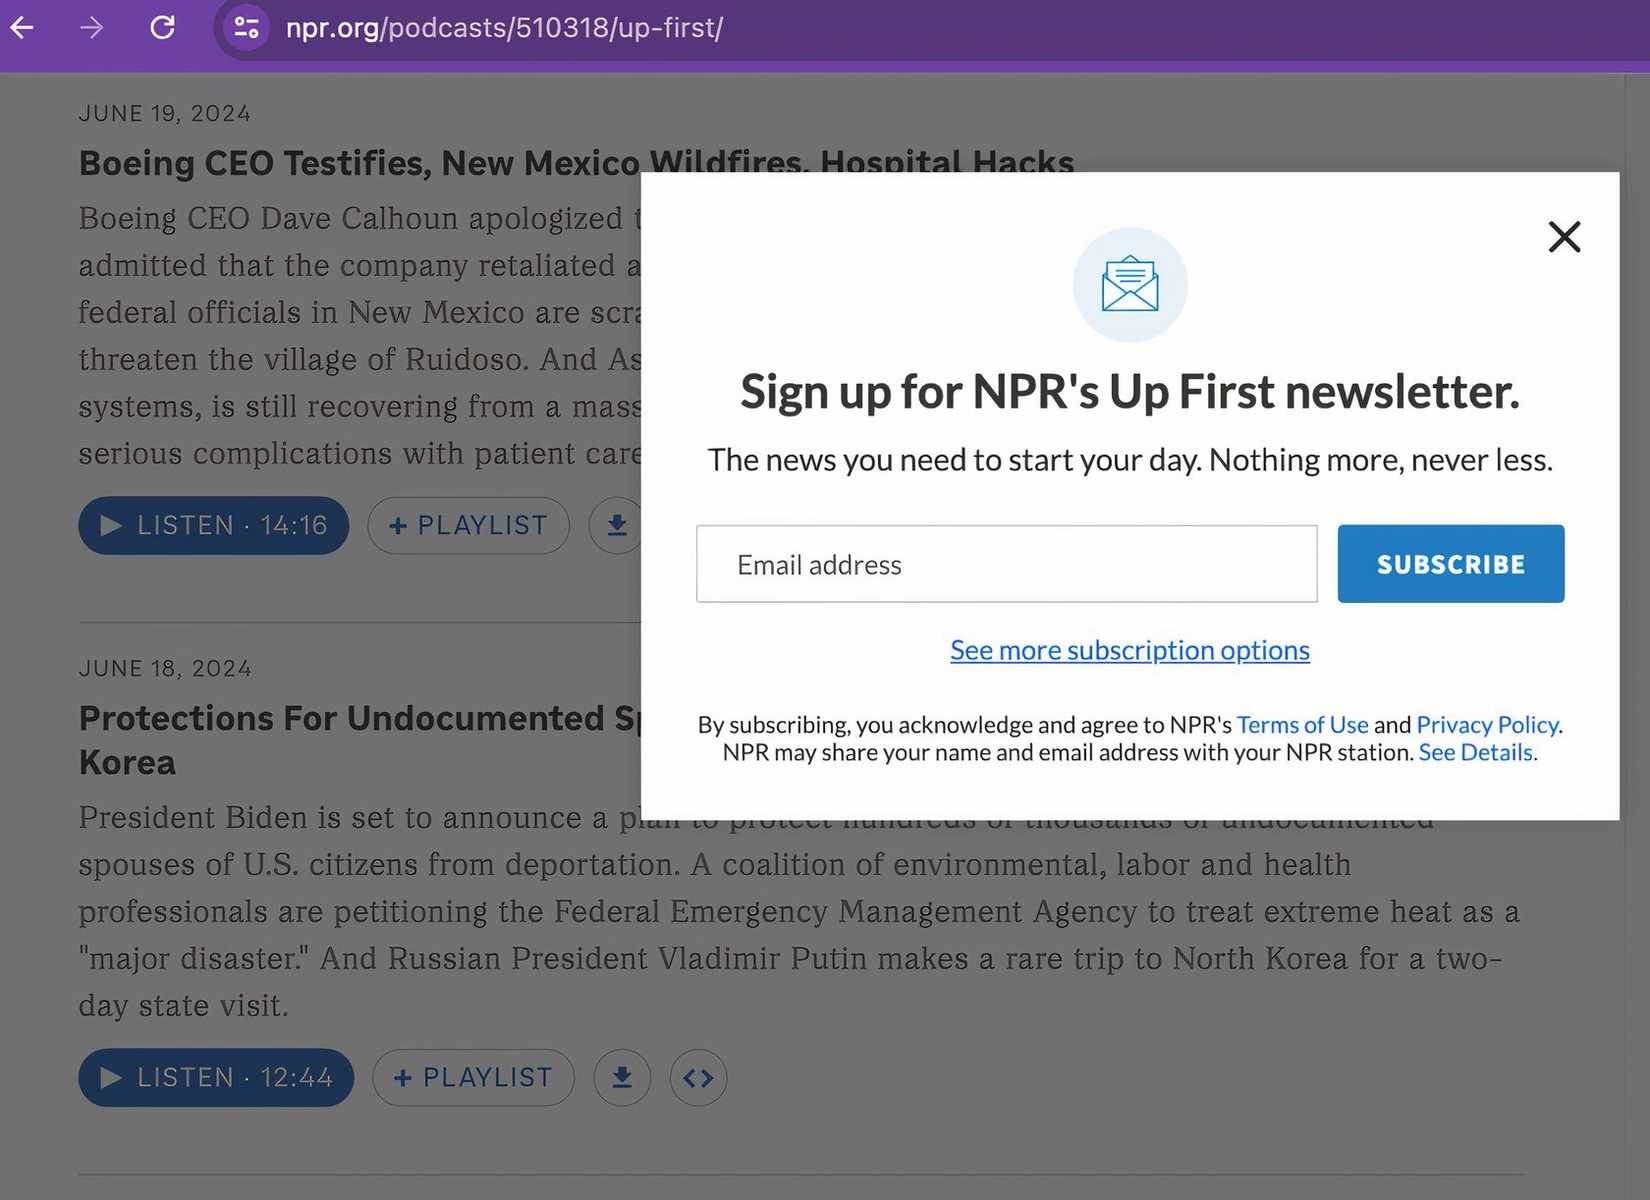Navigate back in browser history
Image resolution: width=1650 pixels, height=1200 pixels.
(x=21, y=27)
